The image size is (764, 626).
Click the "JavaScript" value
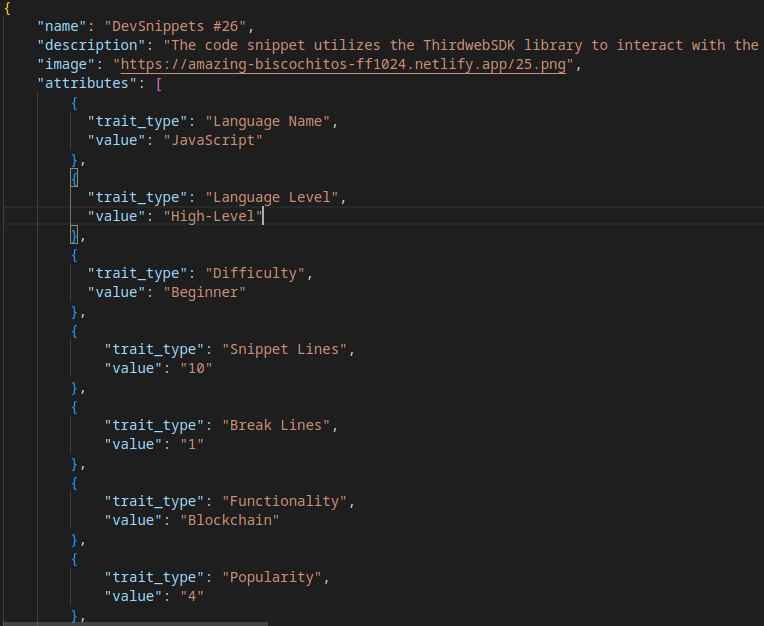pyautogui.click(x=213, y=140)
